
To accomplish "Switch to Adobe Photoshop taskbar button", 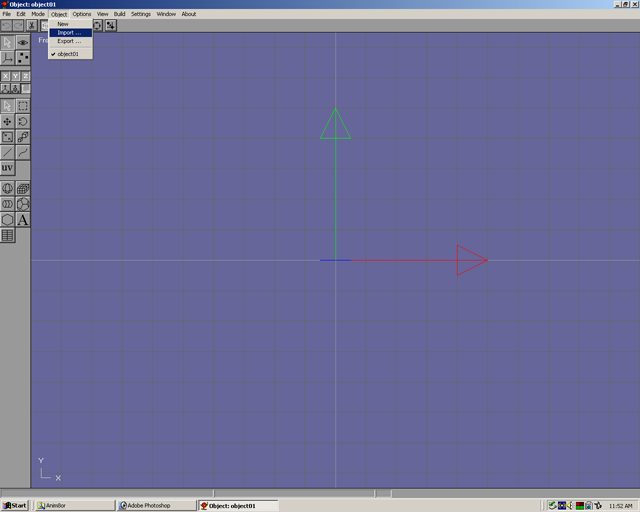I will pos(156,505).
